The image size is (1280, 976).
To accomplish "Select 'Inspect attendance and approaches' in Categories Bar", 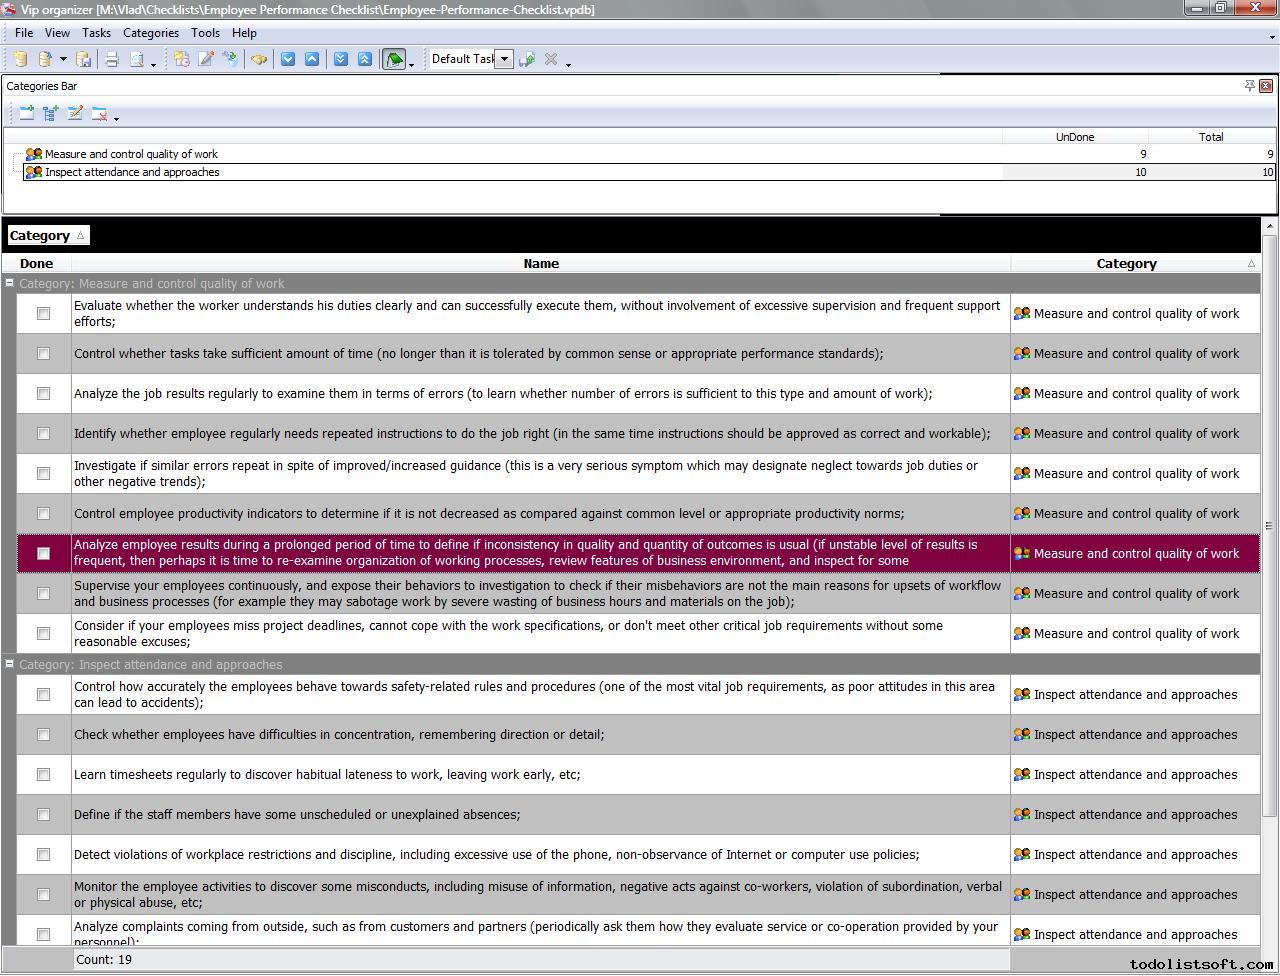I will tap(132, 172).
